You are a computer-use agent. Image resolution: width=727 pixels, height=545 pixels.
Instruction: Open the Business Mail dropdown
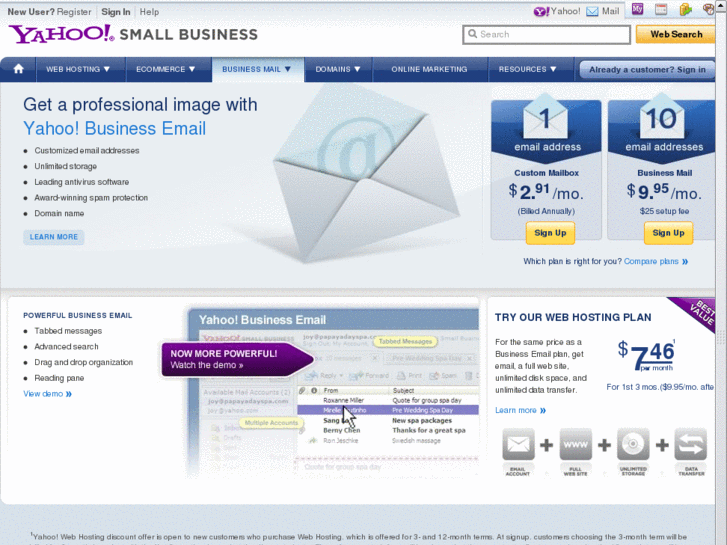pos(256,69)
